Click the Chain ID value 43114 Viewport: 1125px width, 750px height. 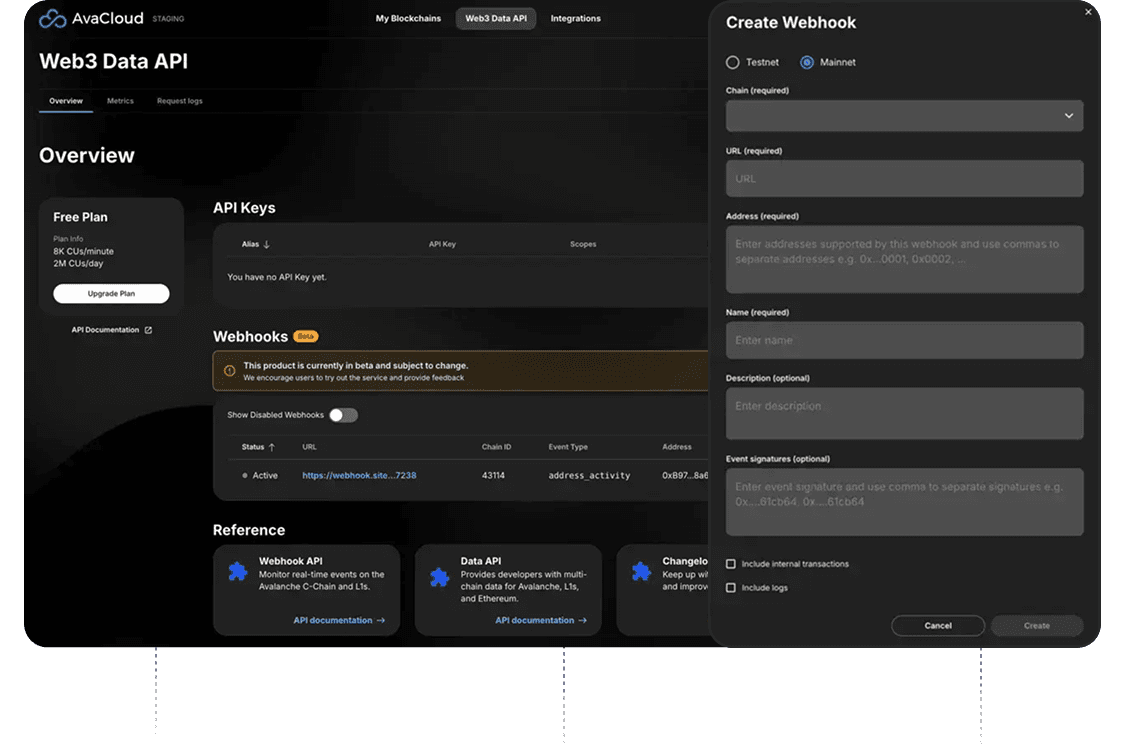click(494, 476)
